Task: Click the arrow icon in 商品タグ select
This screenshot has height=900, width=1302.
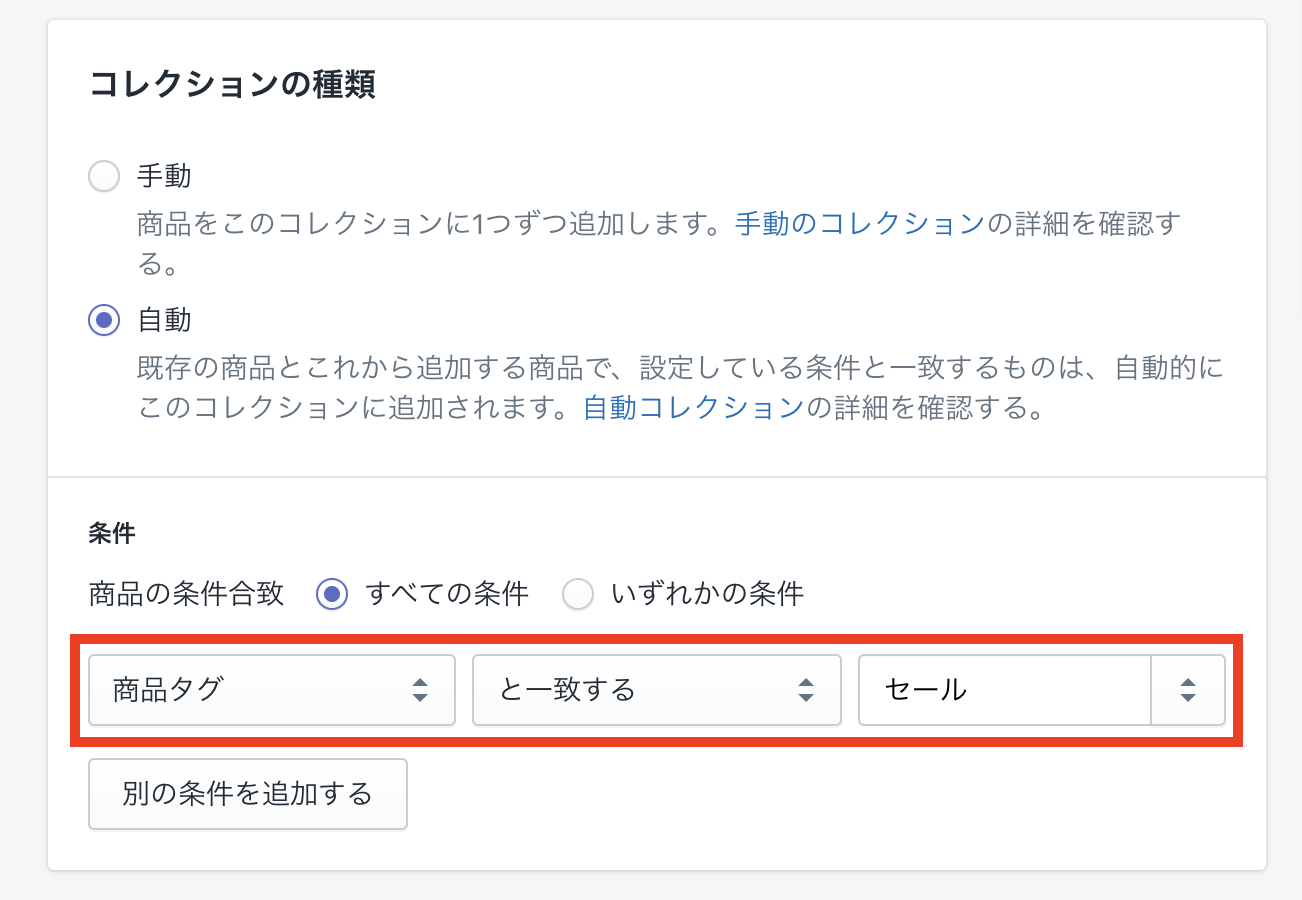Action: pos(420,689)
